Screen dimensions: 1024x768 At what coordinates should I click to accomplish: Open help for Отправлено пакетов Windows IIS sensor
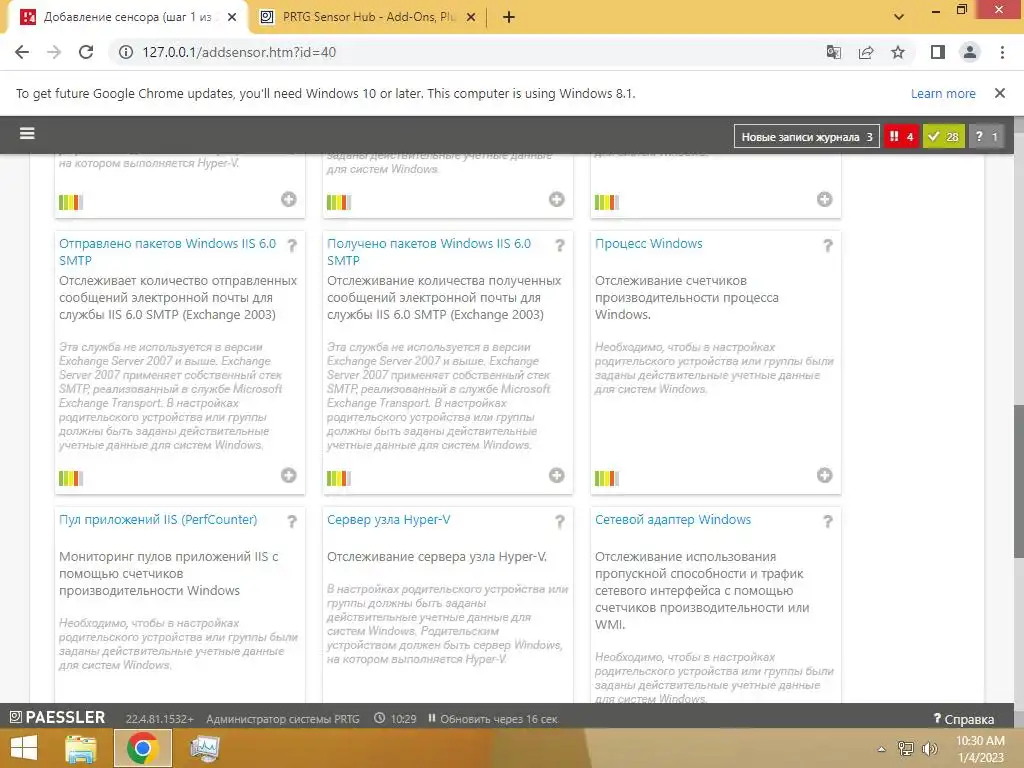click(292, 246)
